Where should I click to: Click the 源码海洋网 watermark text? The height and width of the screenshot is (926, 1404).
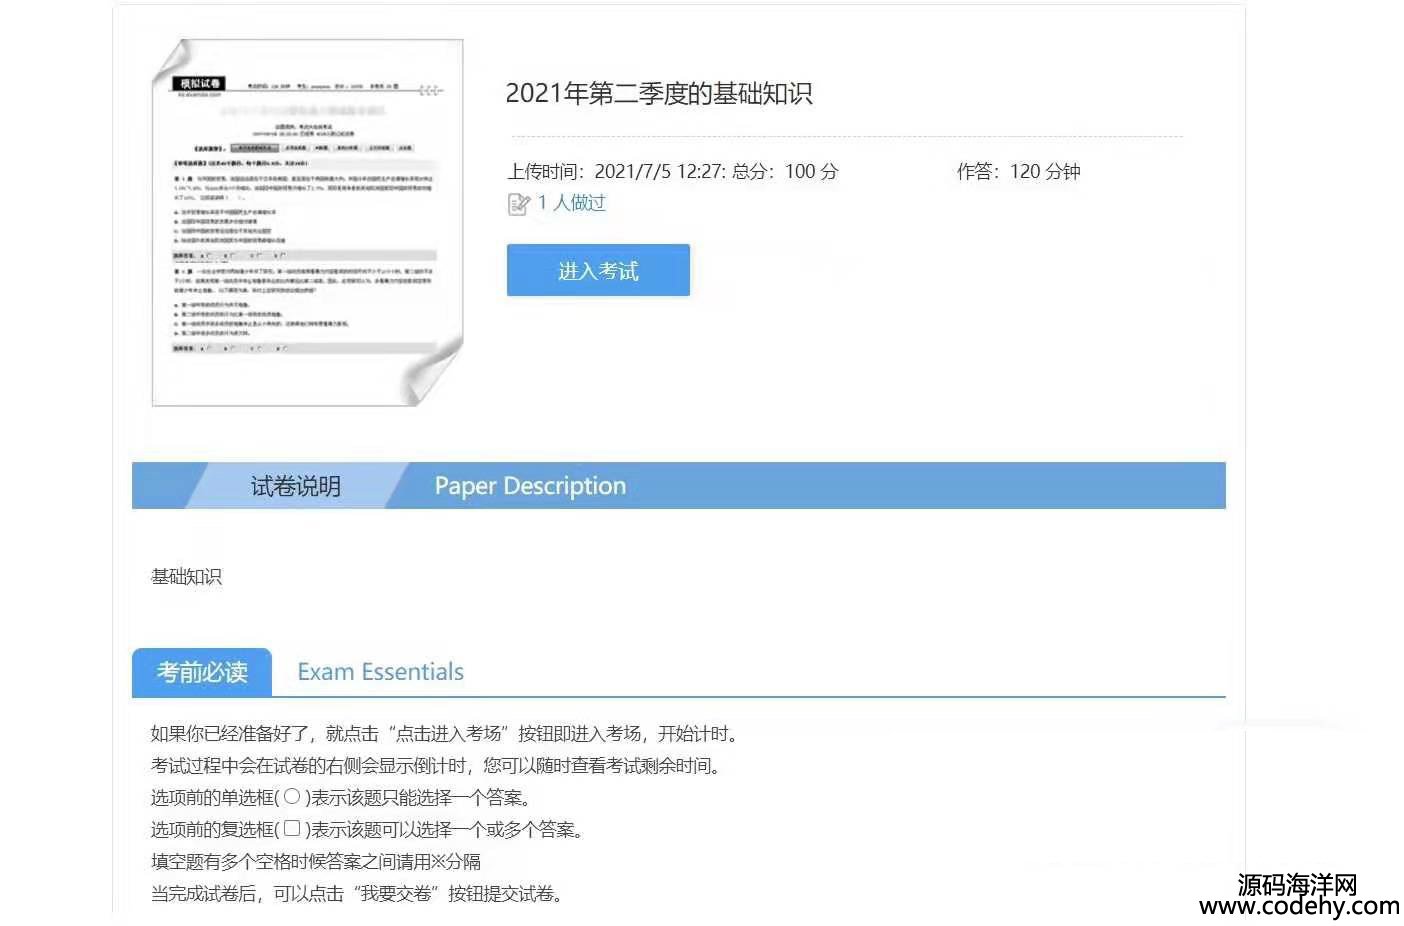[x=1297, y=884]
